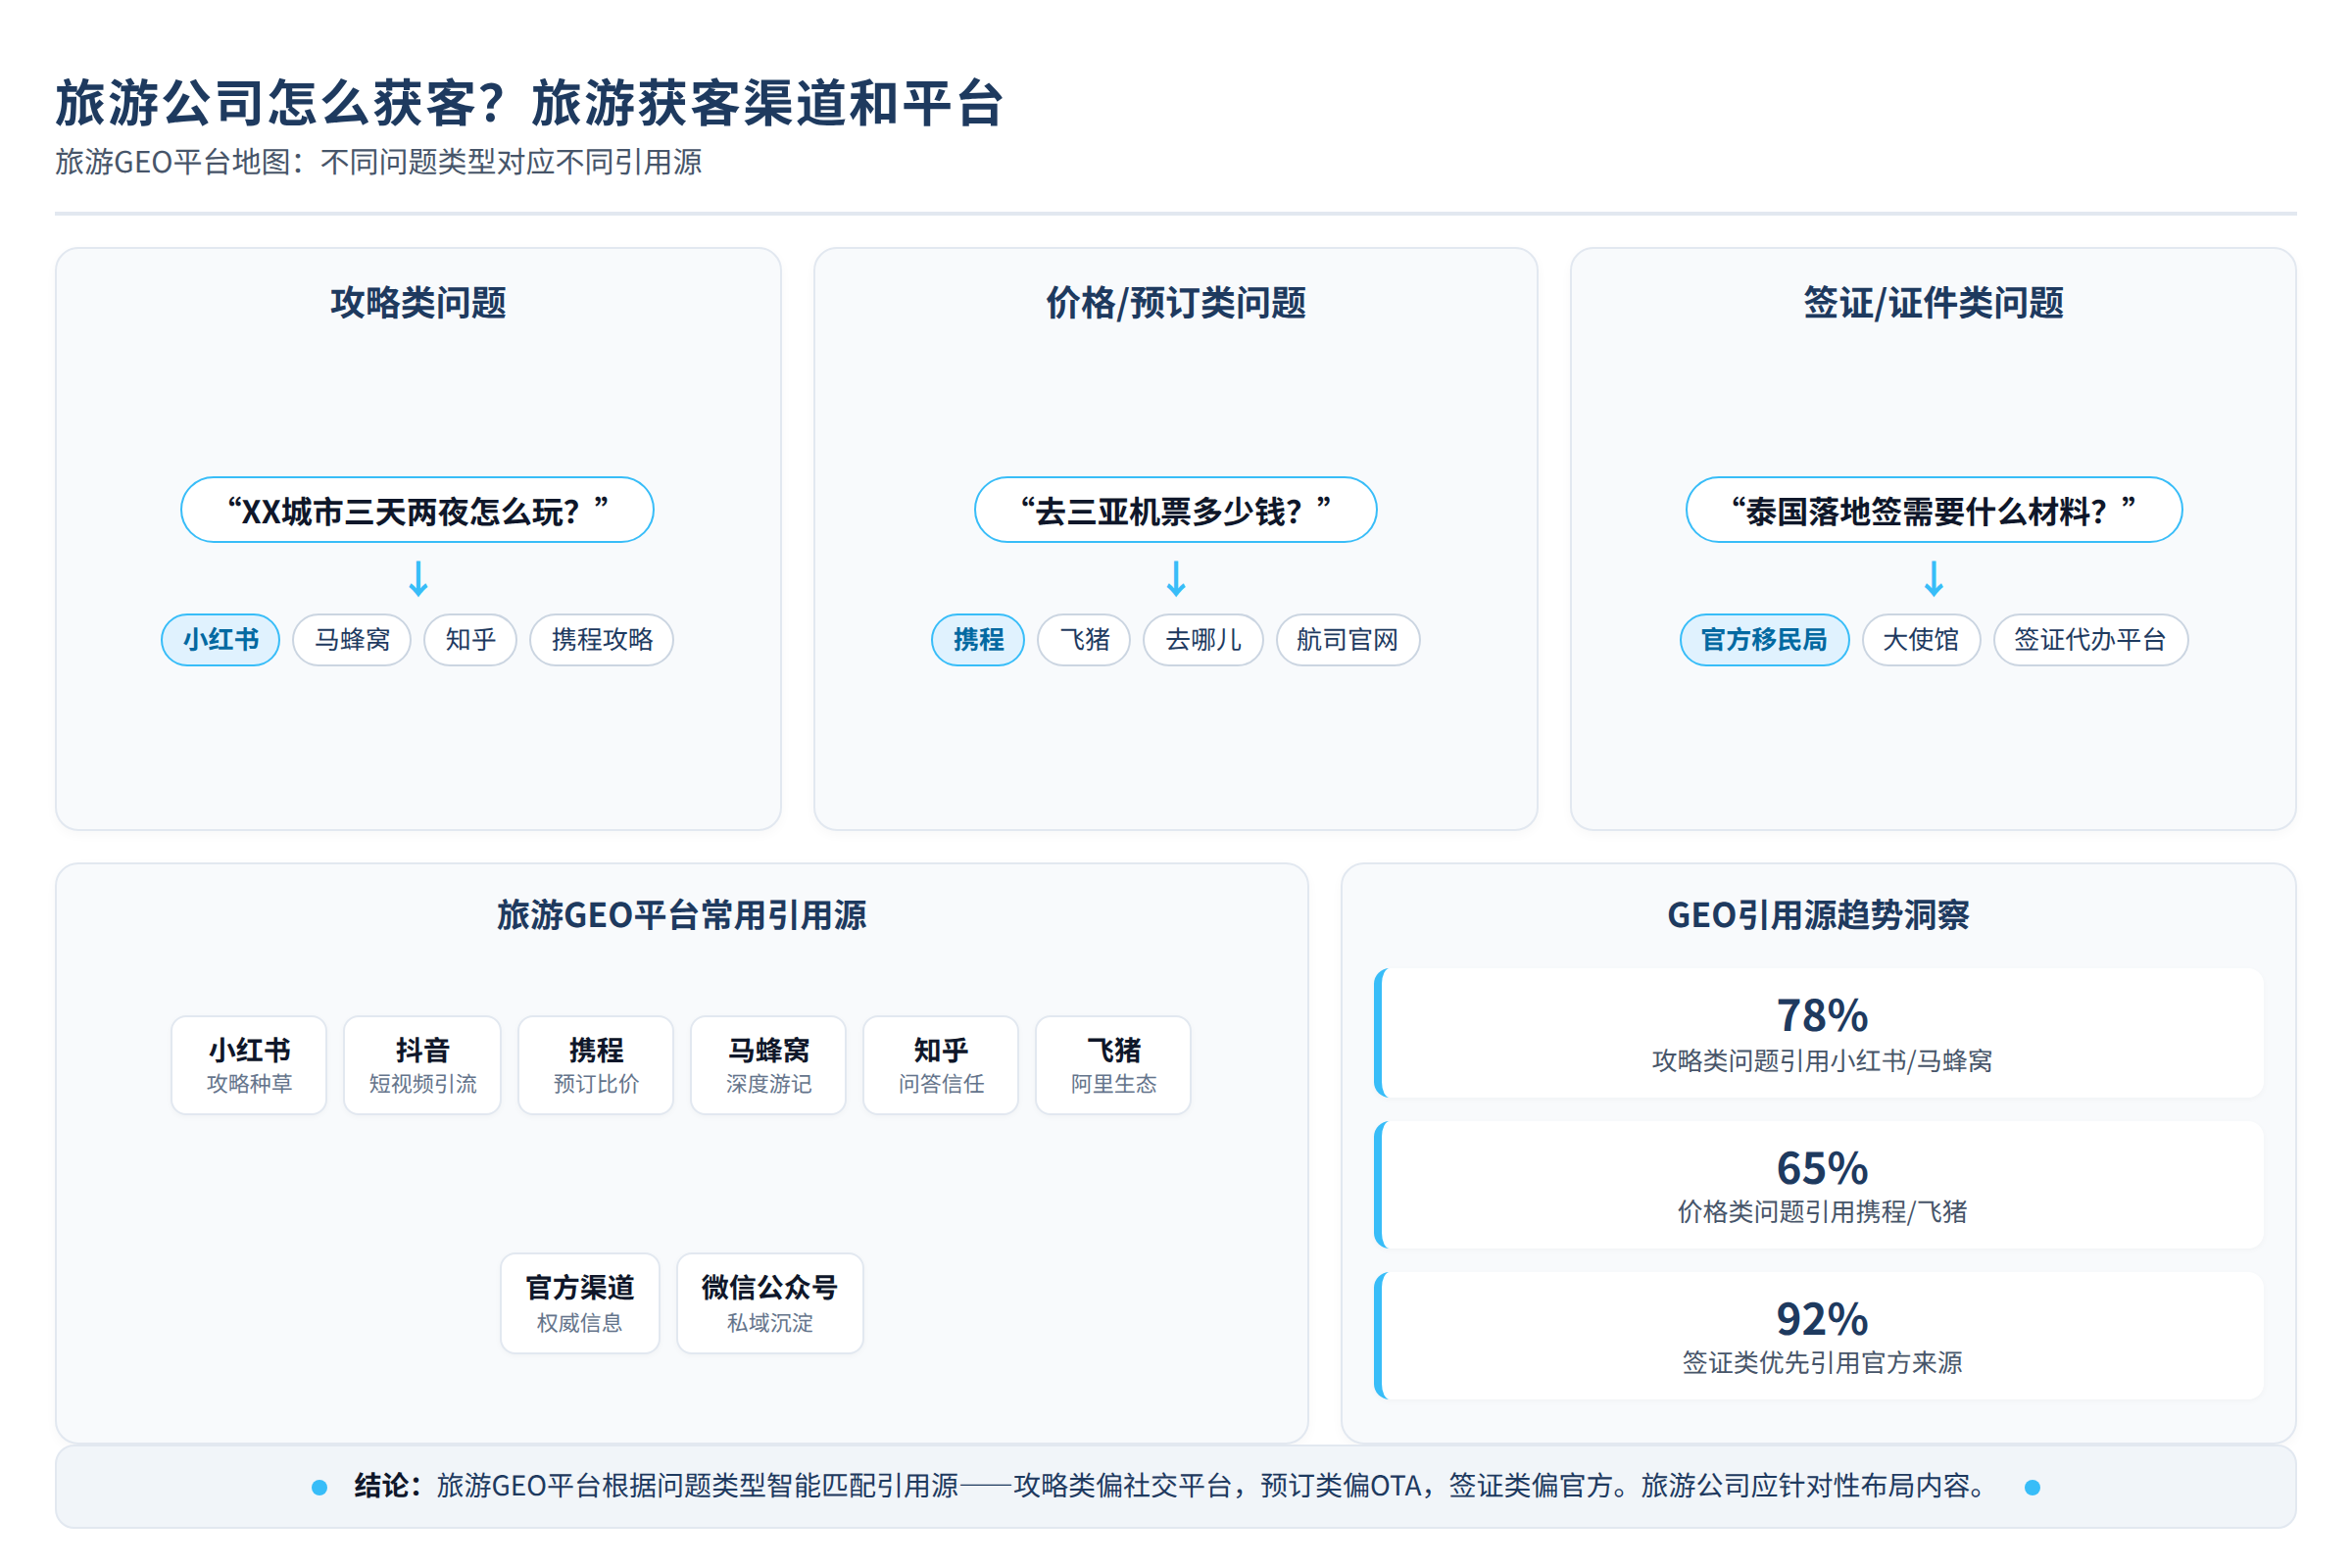Click the GEO引用源趋势洞察 heading
Image resolution: width=2352 pixels, height=1568 pixels.
coord(1818,915)
